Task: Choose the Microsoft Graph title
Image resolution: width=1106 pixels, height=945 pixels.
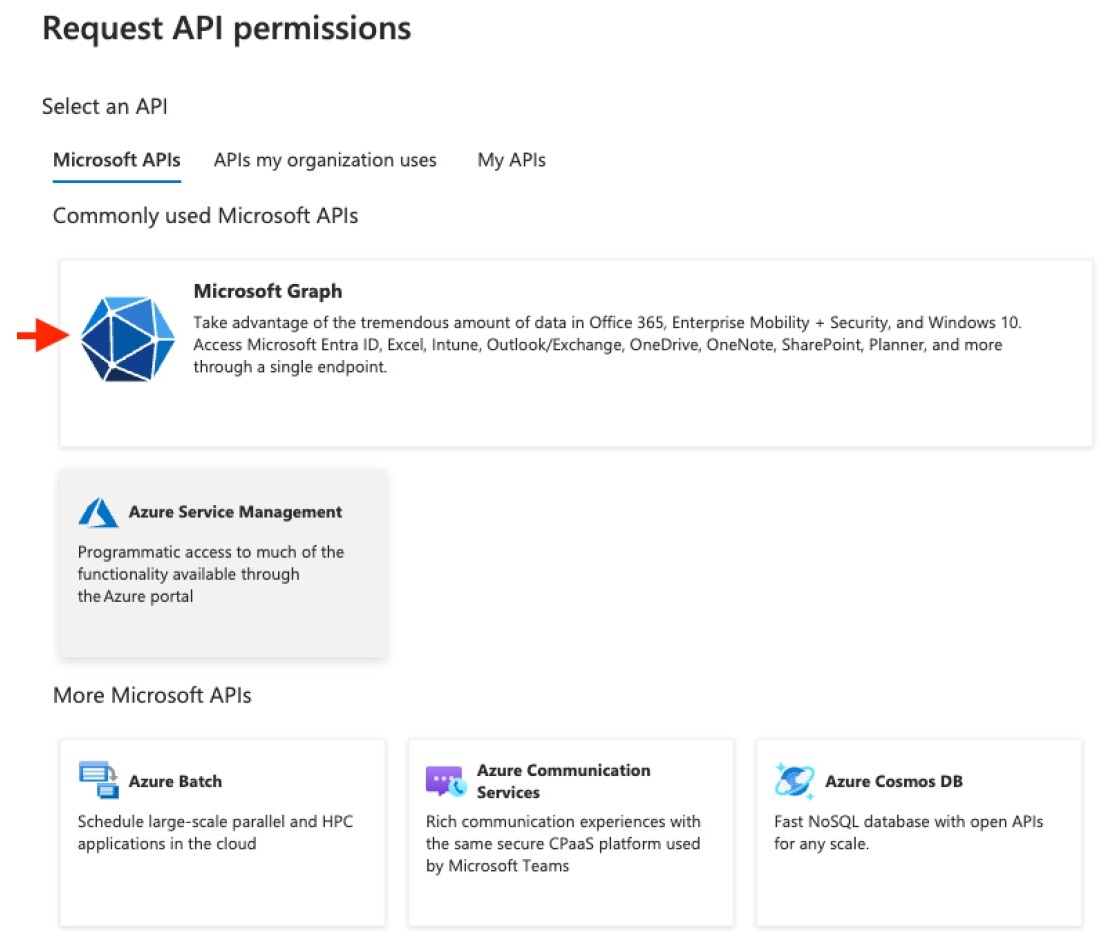Action: click(x=268, y=291)
